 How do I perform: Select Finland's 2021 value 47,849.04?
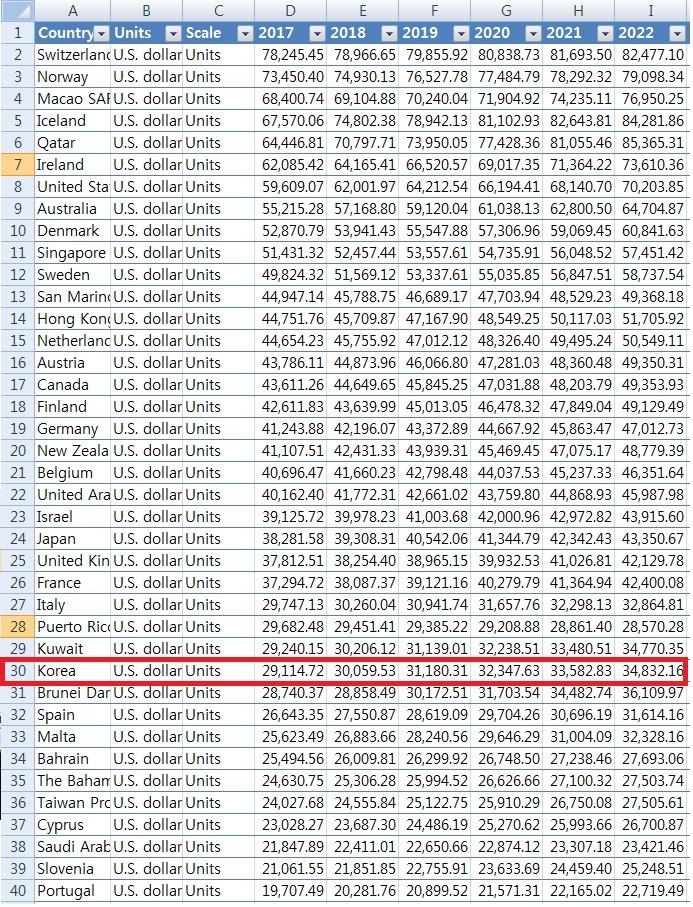point(578,407)
